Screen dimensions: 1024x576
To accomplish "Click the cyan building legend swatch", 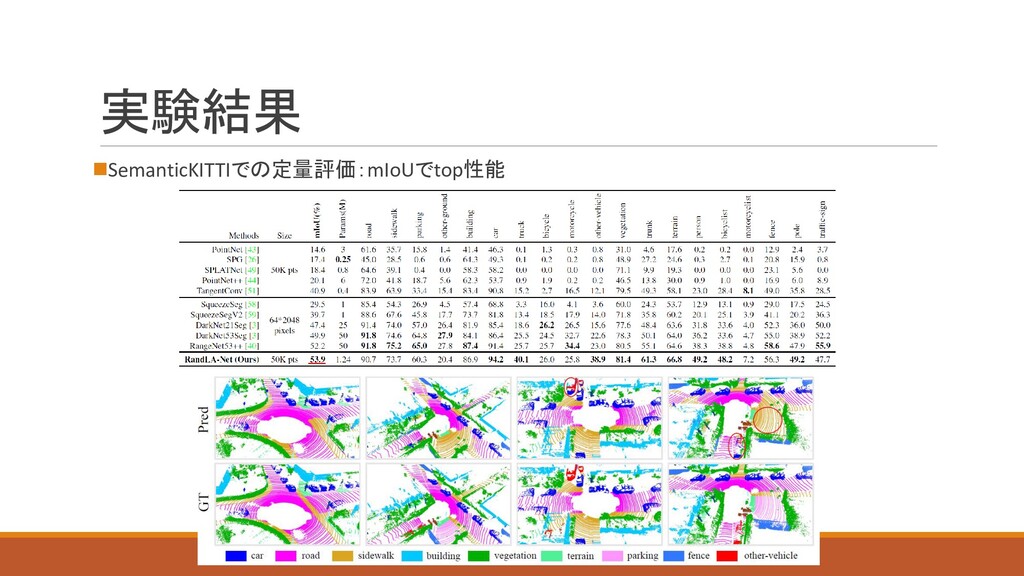I will point(411,556).
